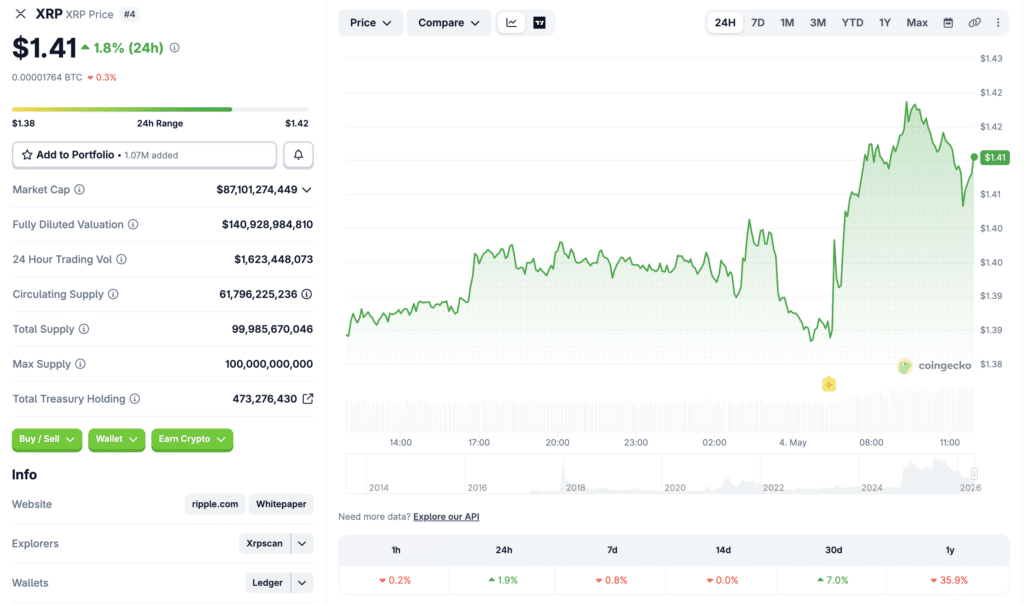1024x604 pixels.
Task: Click the 24h Range progress bar
Action: click(x=160, y=109)
